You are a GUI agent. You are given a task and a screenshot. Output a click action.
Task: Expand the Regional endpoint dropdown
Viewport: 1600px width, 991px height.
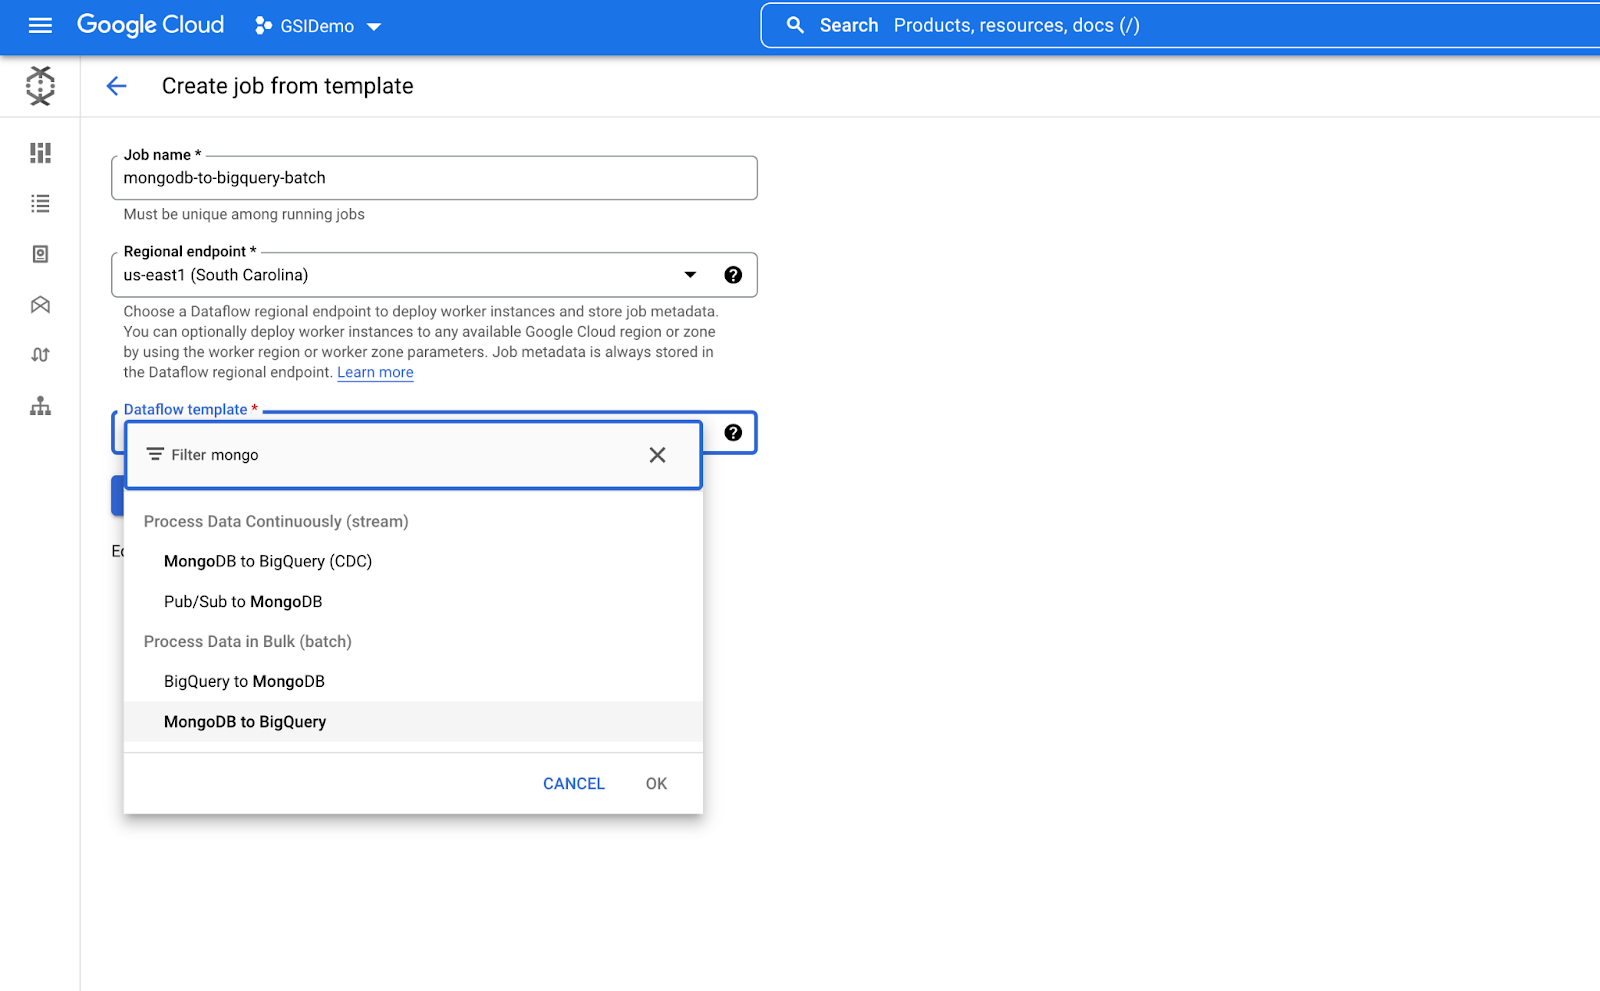pos(690,275)
